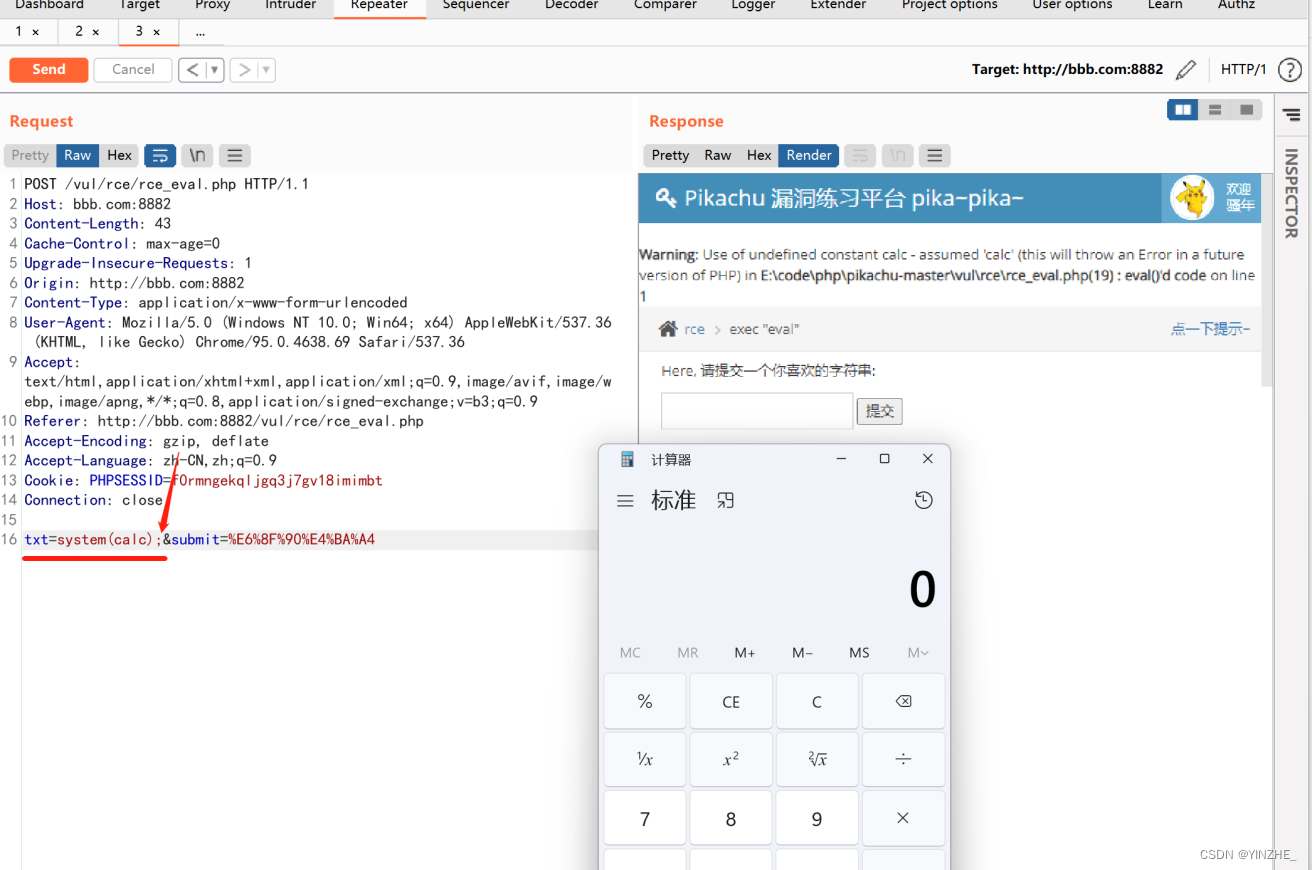Switch response view to Pretty

coord(670,155)
